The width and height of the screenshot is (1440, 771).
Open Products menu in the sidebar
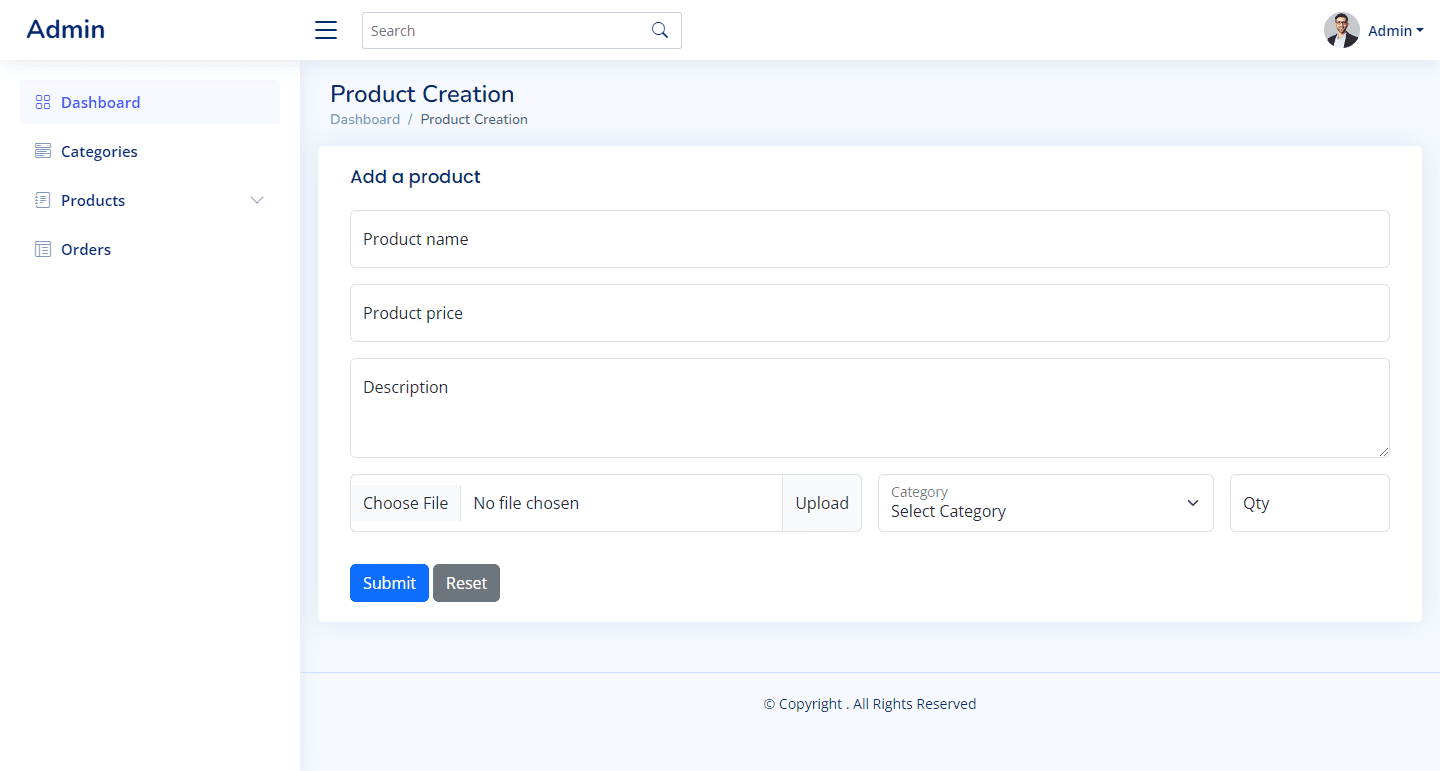pyautogui.click(x=150, y=200)
